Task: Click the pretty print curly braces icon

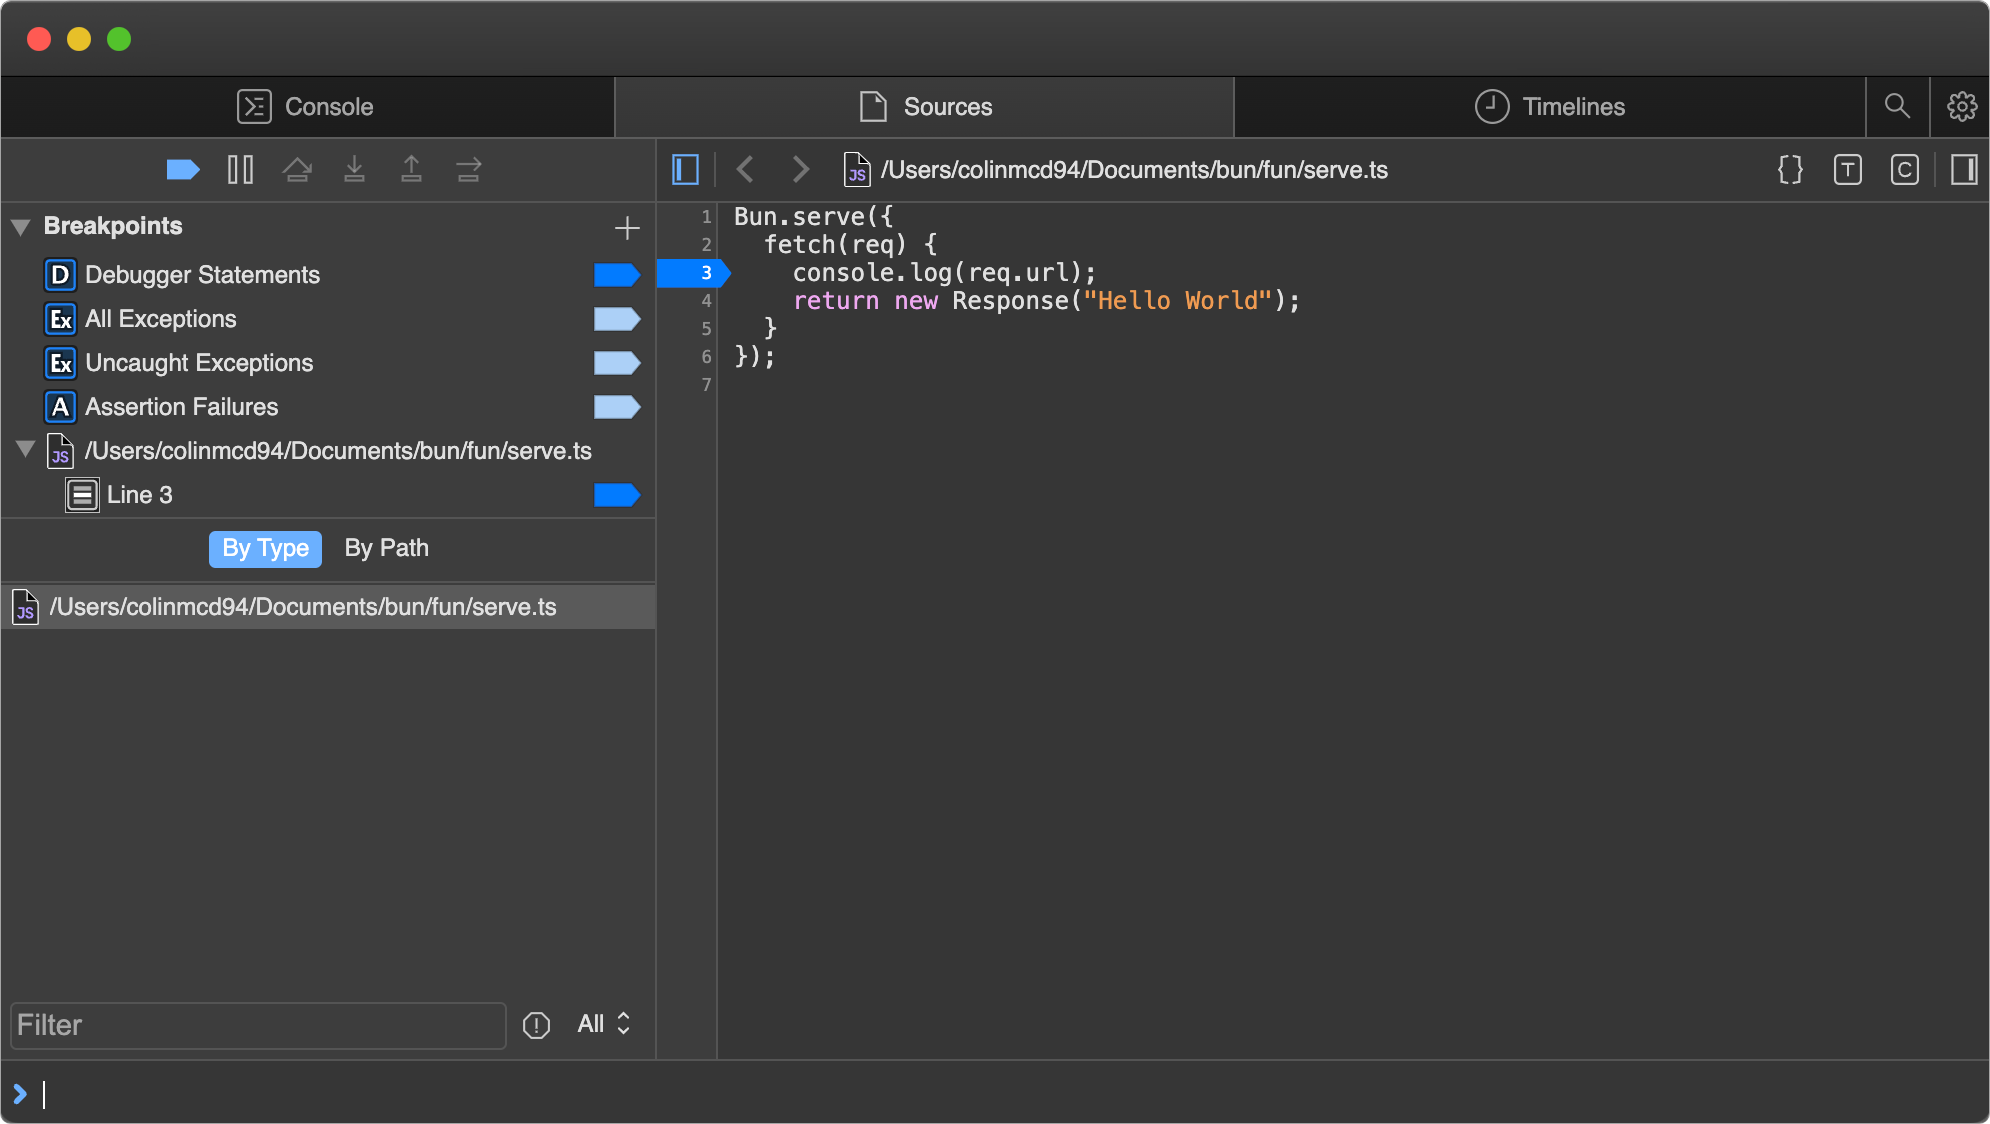Action: [1790, 169]
